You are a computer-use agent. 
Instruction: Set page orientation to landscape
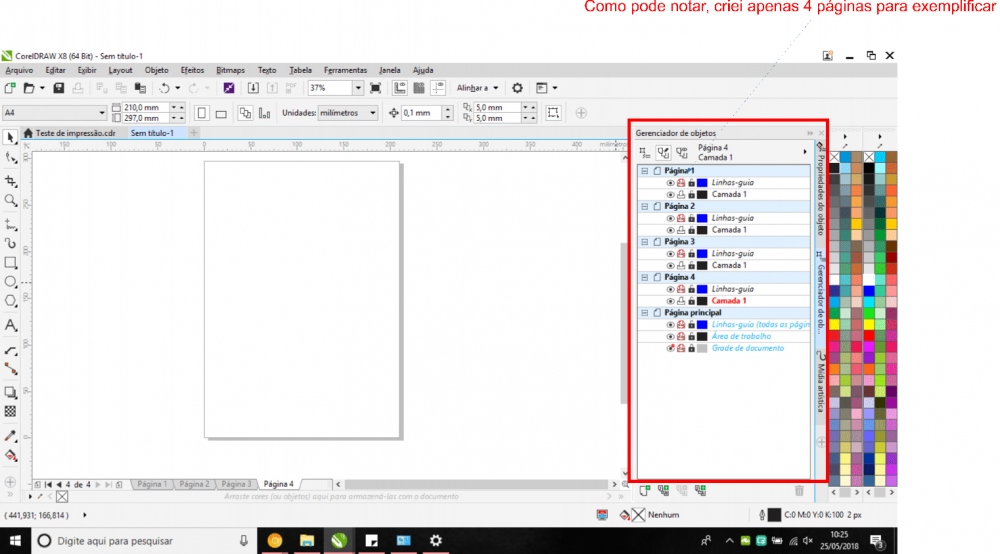point(223,113)
